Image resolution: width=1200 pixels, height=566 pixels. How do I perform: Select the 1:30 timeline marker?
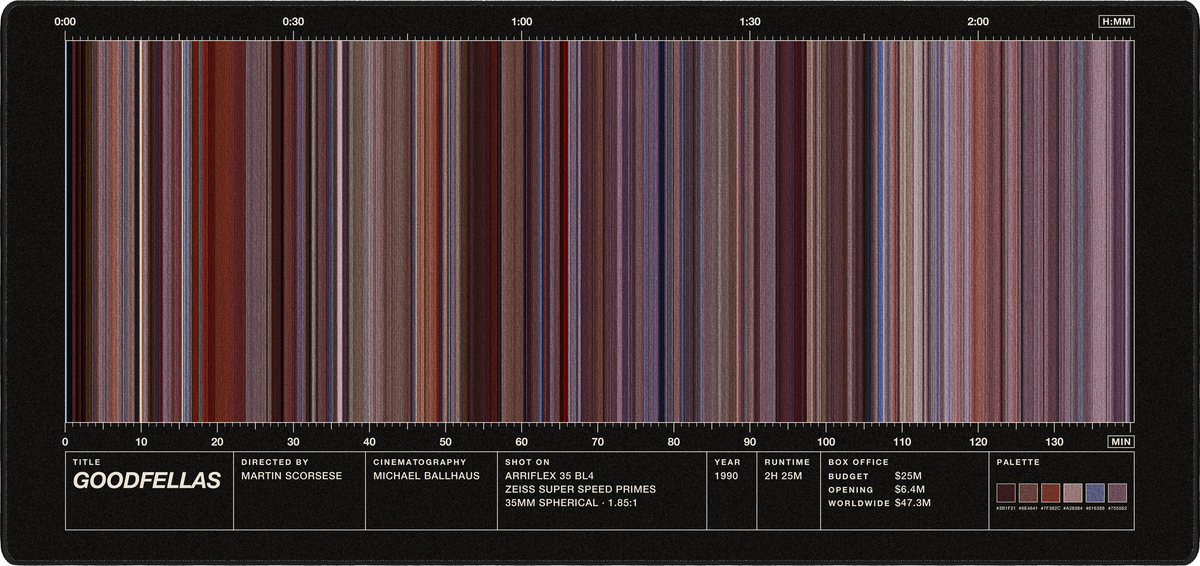[750, 21]
